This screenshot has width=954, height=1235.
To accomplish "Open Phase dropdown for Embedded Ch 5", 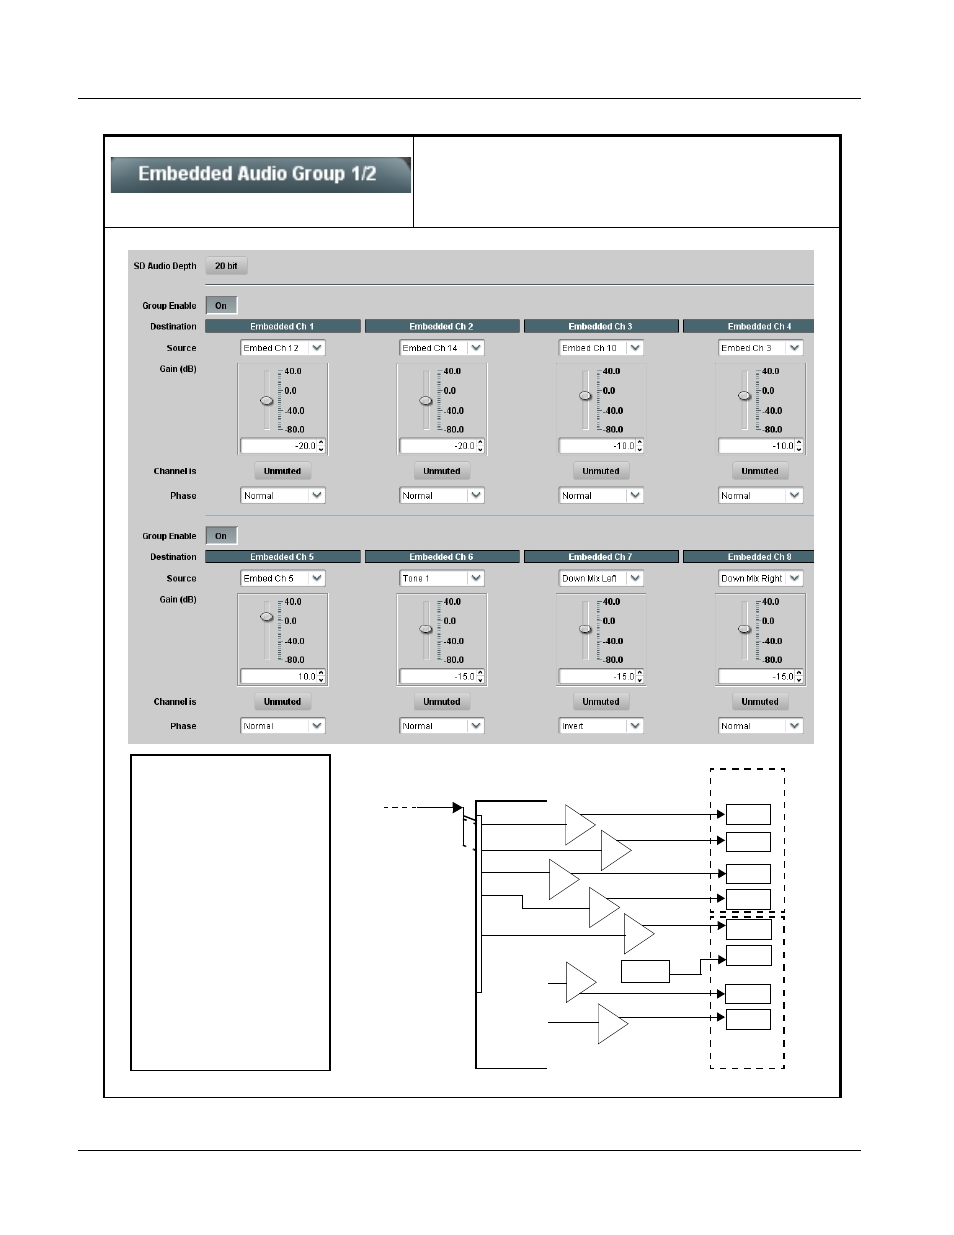I will [x=283, y=726].
